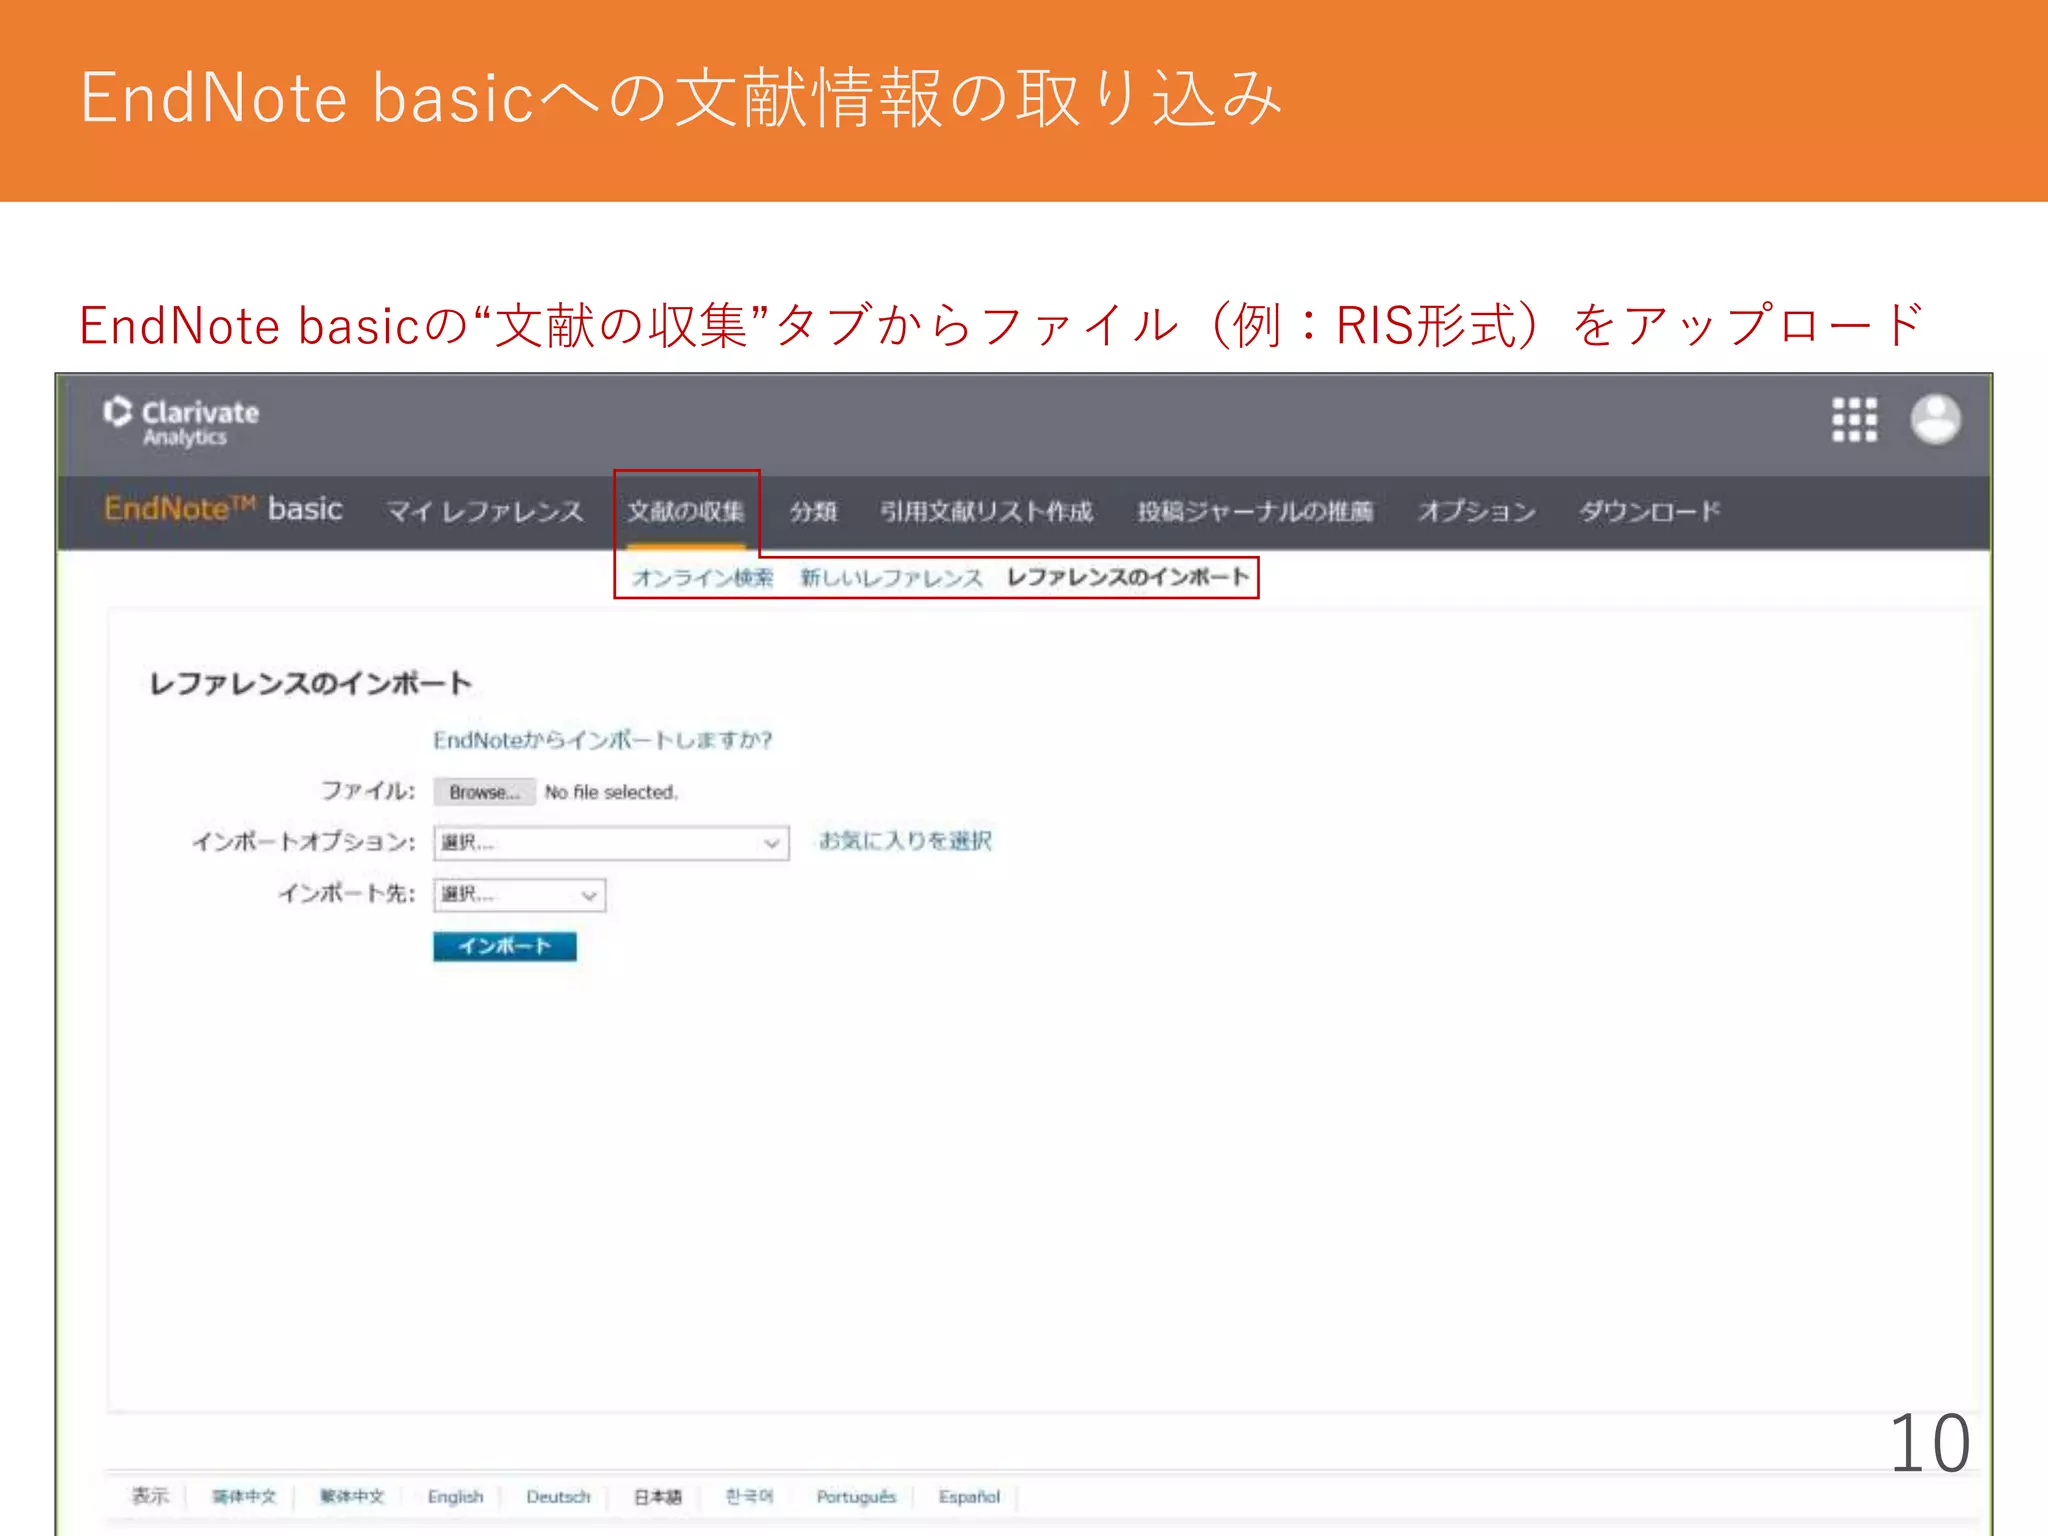Expand the インポート先 dropdown
Screen dimensions: 2048x1536
[x=519, y=895]
